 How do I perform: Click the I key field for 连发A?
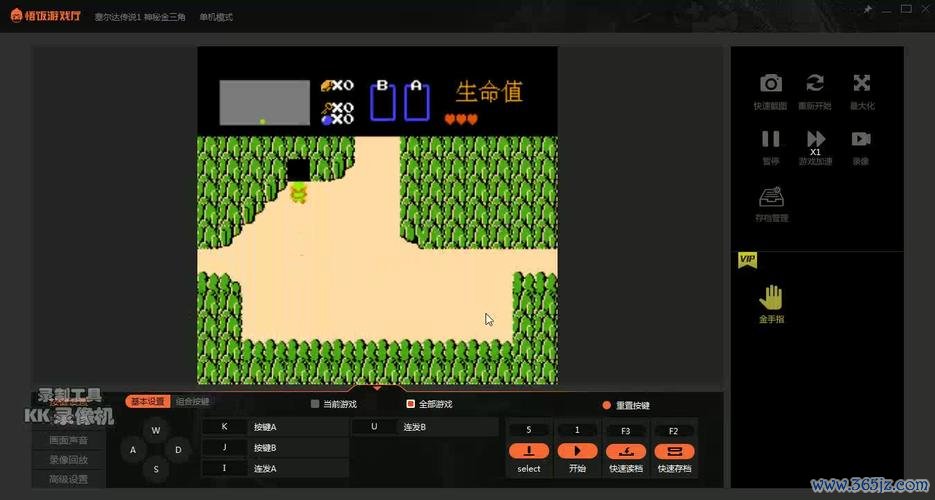(x=224, y=468)
